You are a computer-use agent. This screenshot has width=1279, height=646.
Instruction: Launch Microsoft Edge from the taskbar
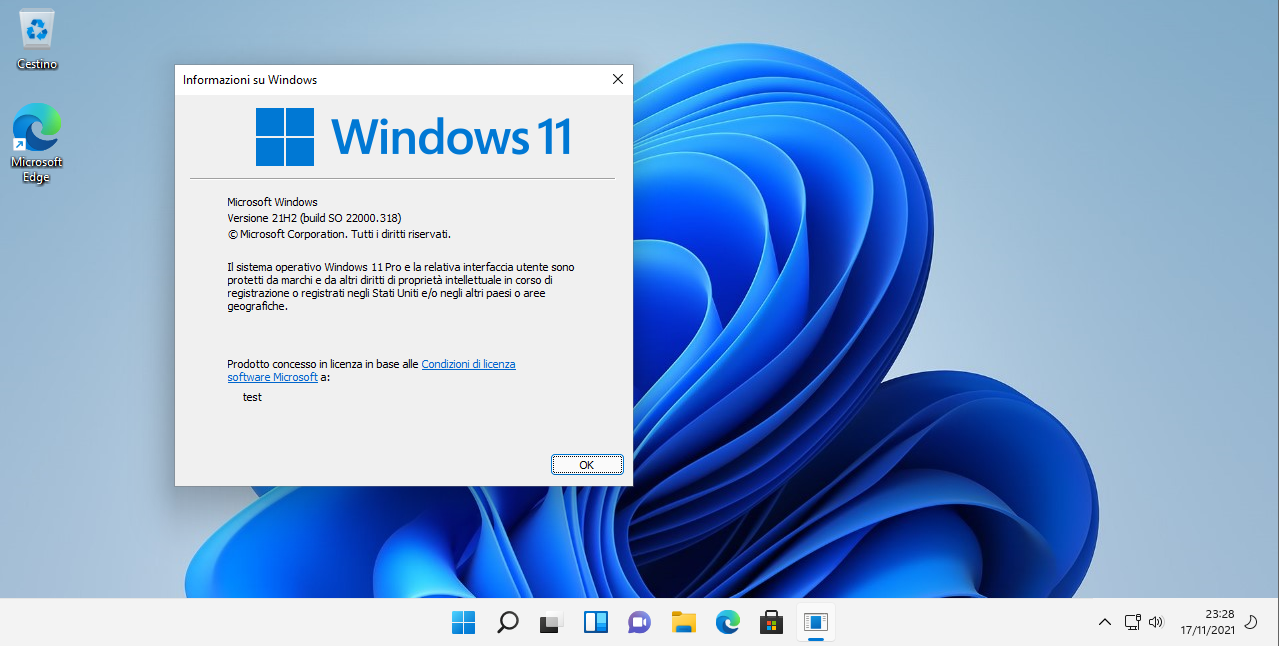(727, 622)
